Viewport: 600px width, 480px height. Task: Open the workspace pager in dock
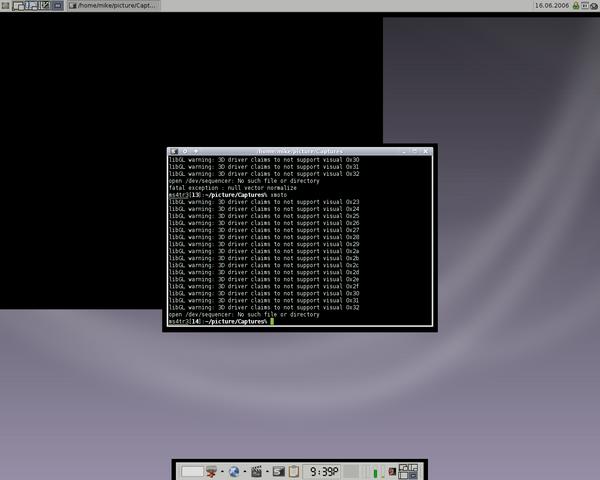point(407,471)
